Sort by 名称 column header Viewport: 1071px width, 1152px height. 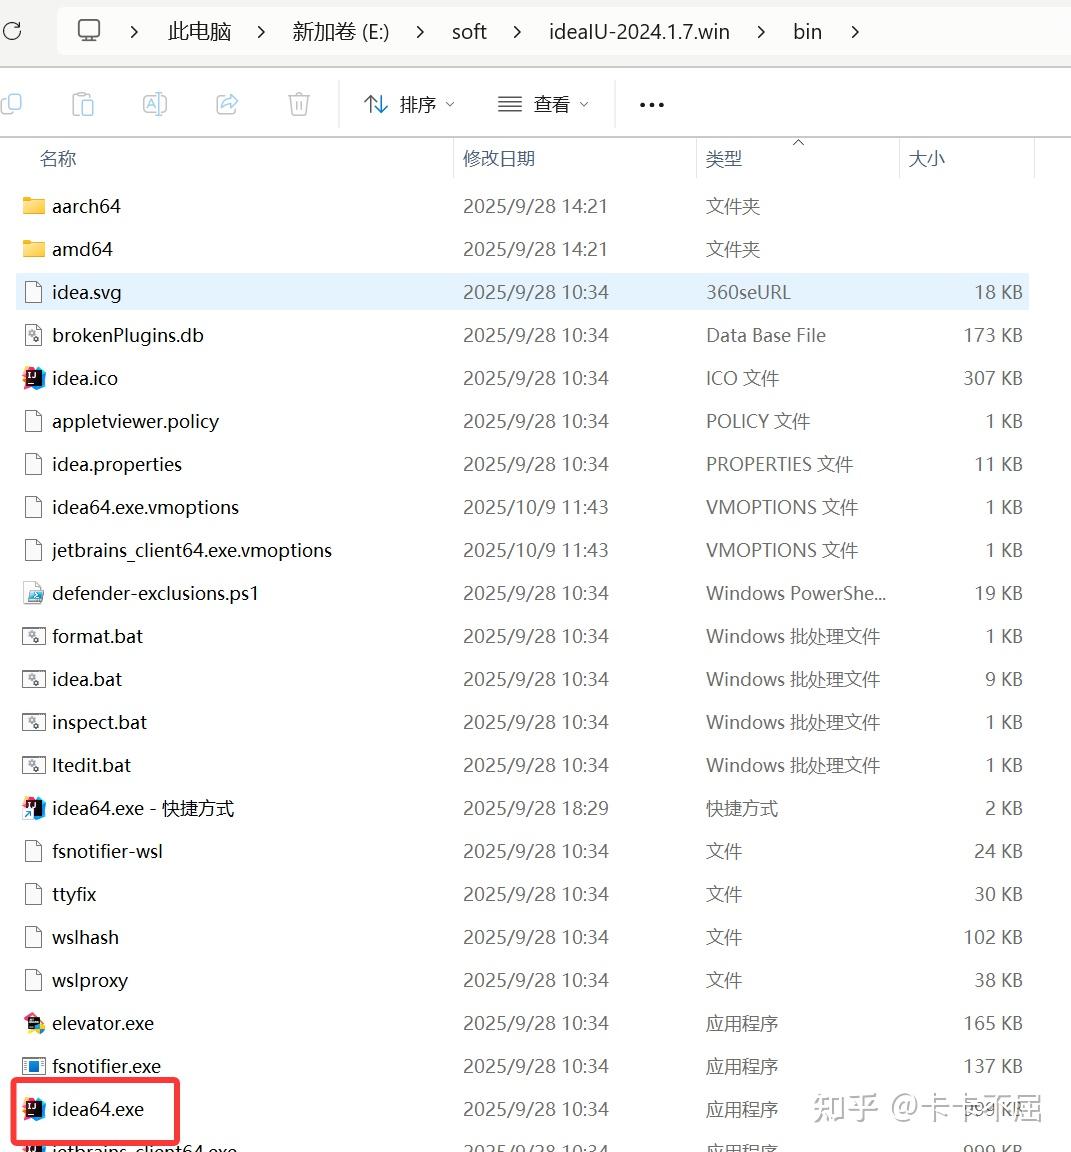click(58, 159)
